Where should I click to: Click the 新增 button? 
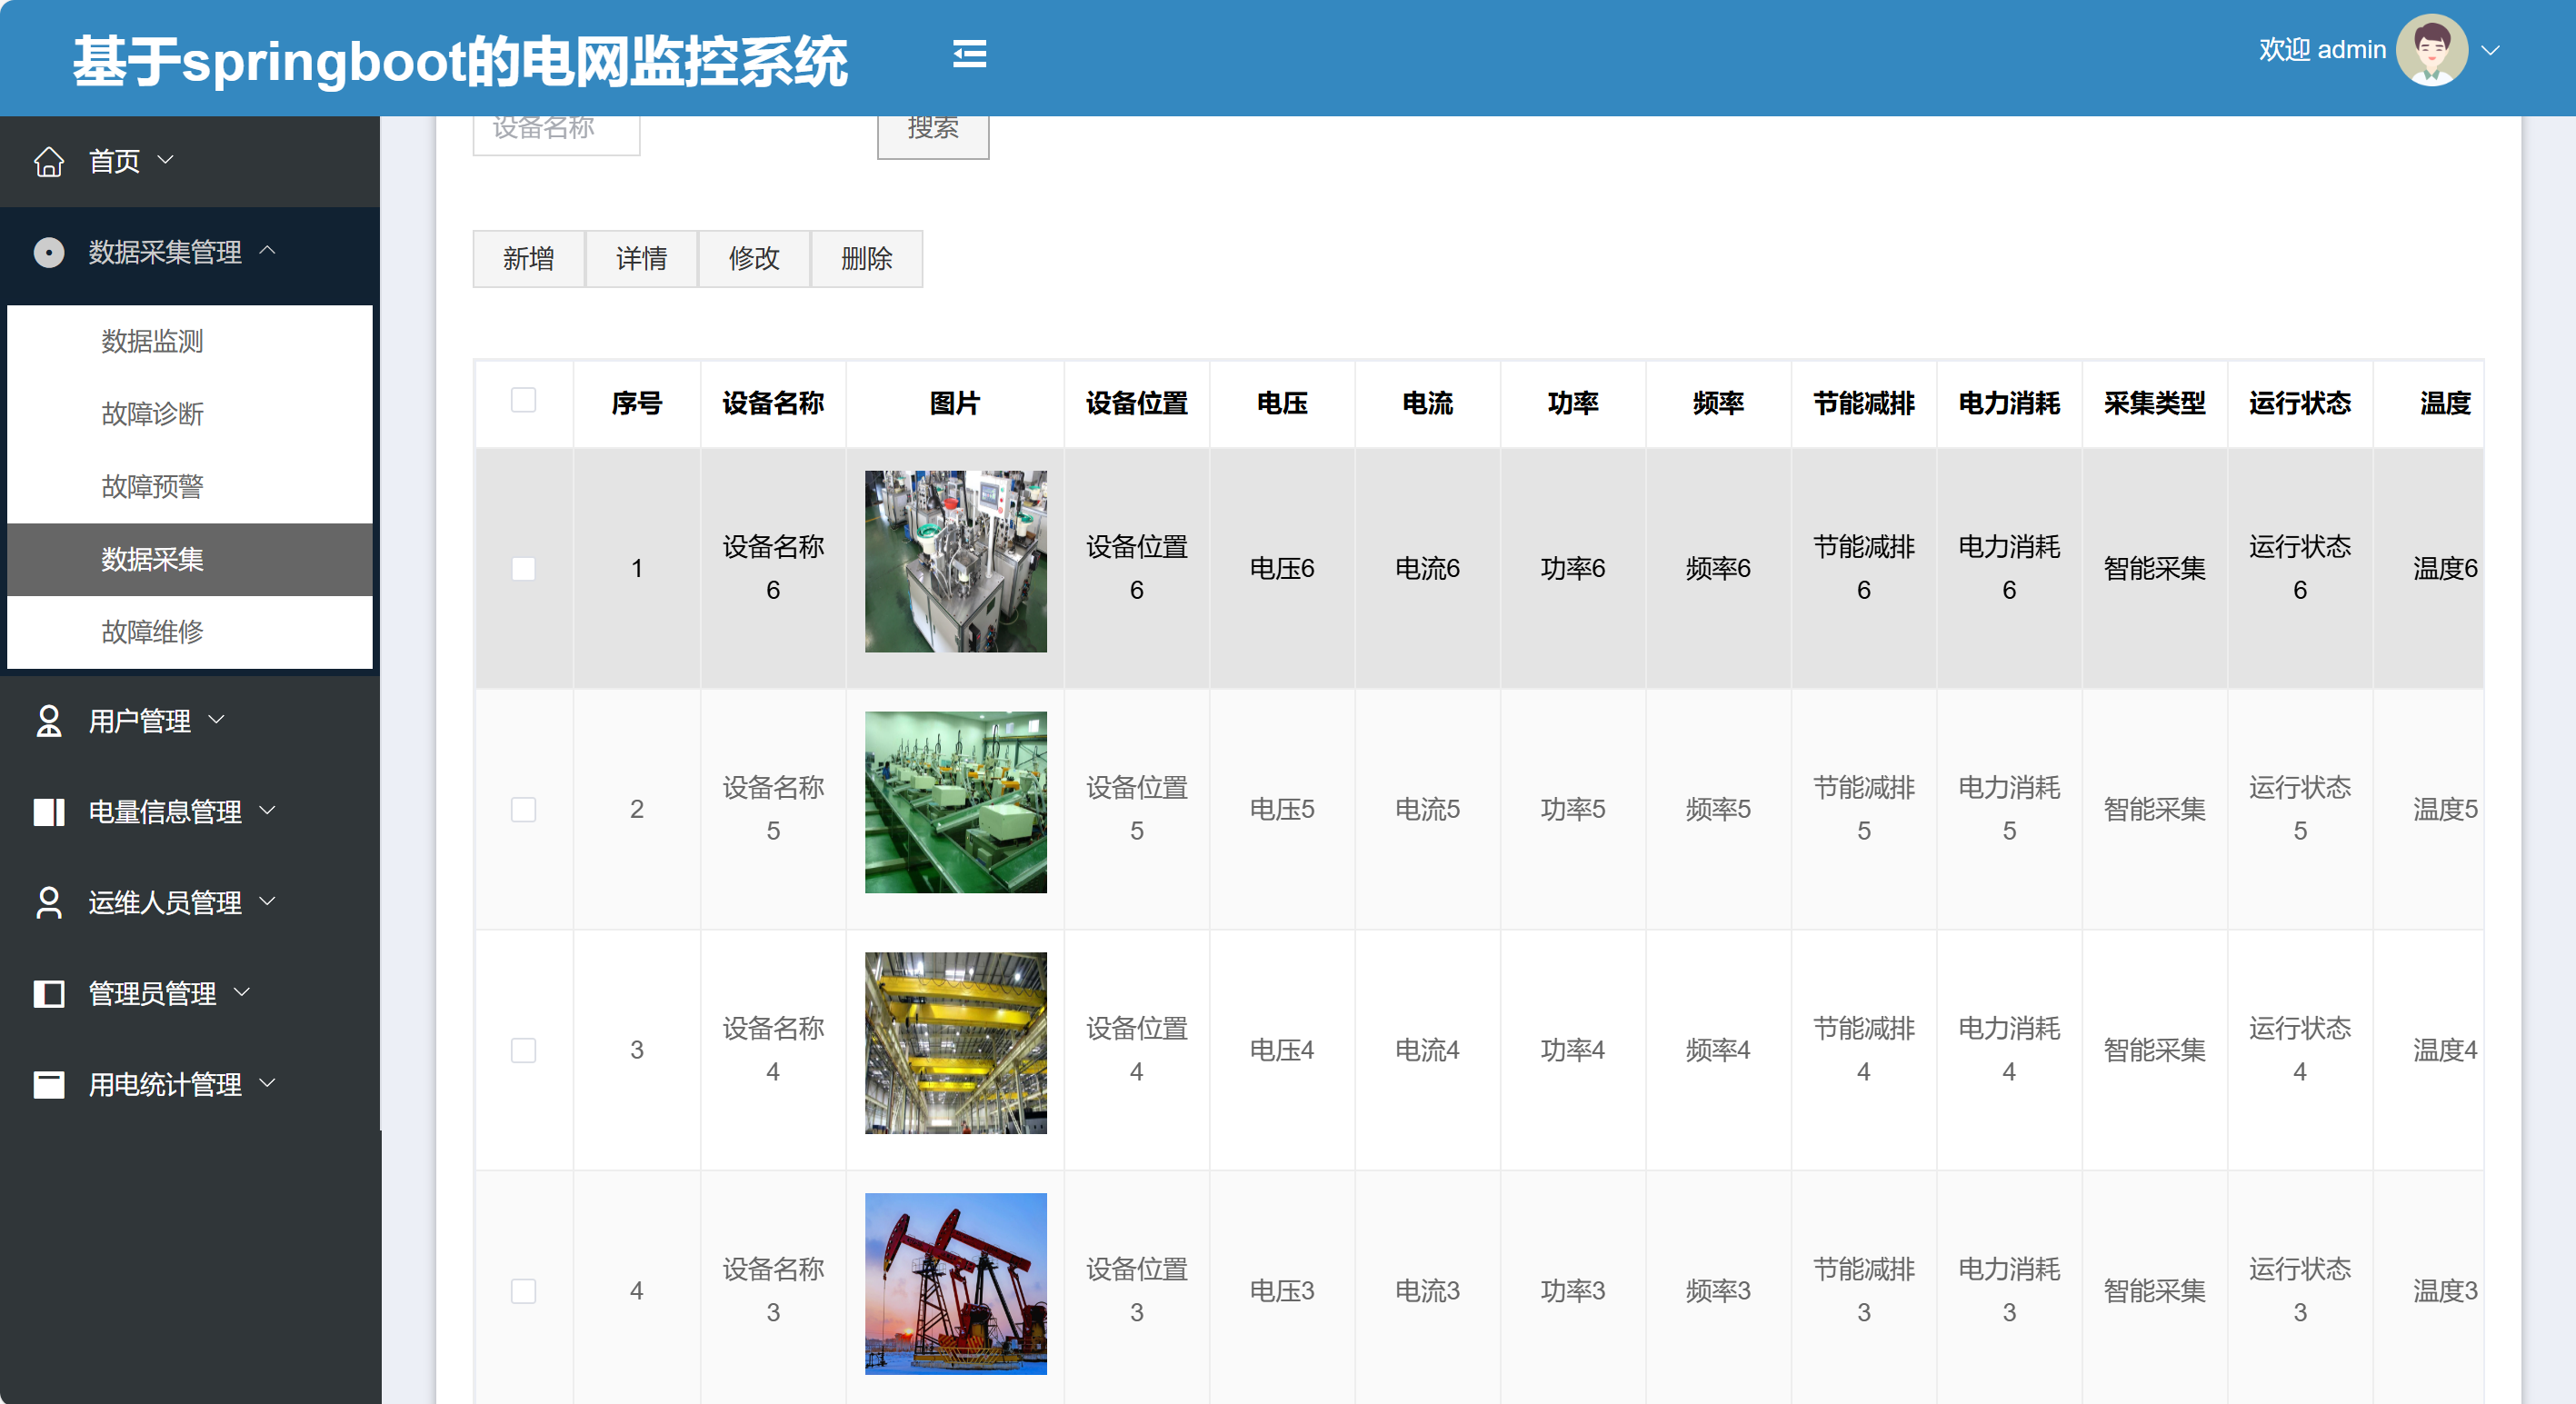[x=528, y=259]
